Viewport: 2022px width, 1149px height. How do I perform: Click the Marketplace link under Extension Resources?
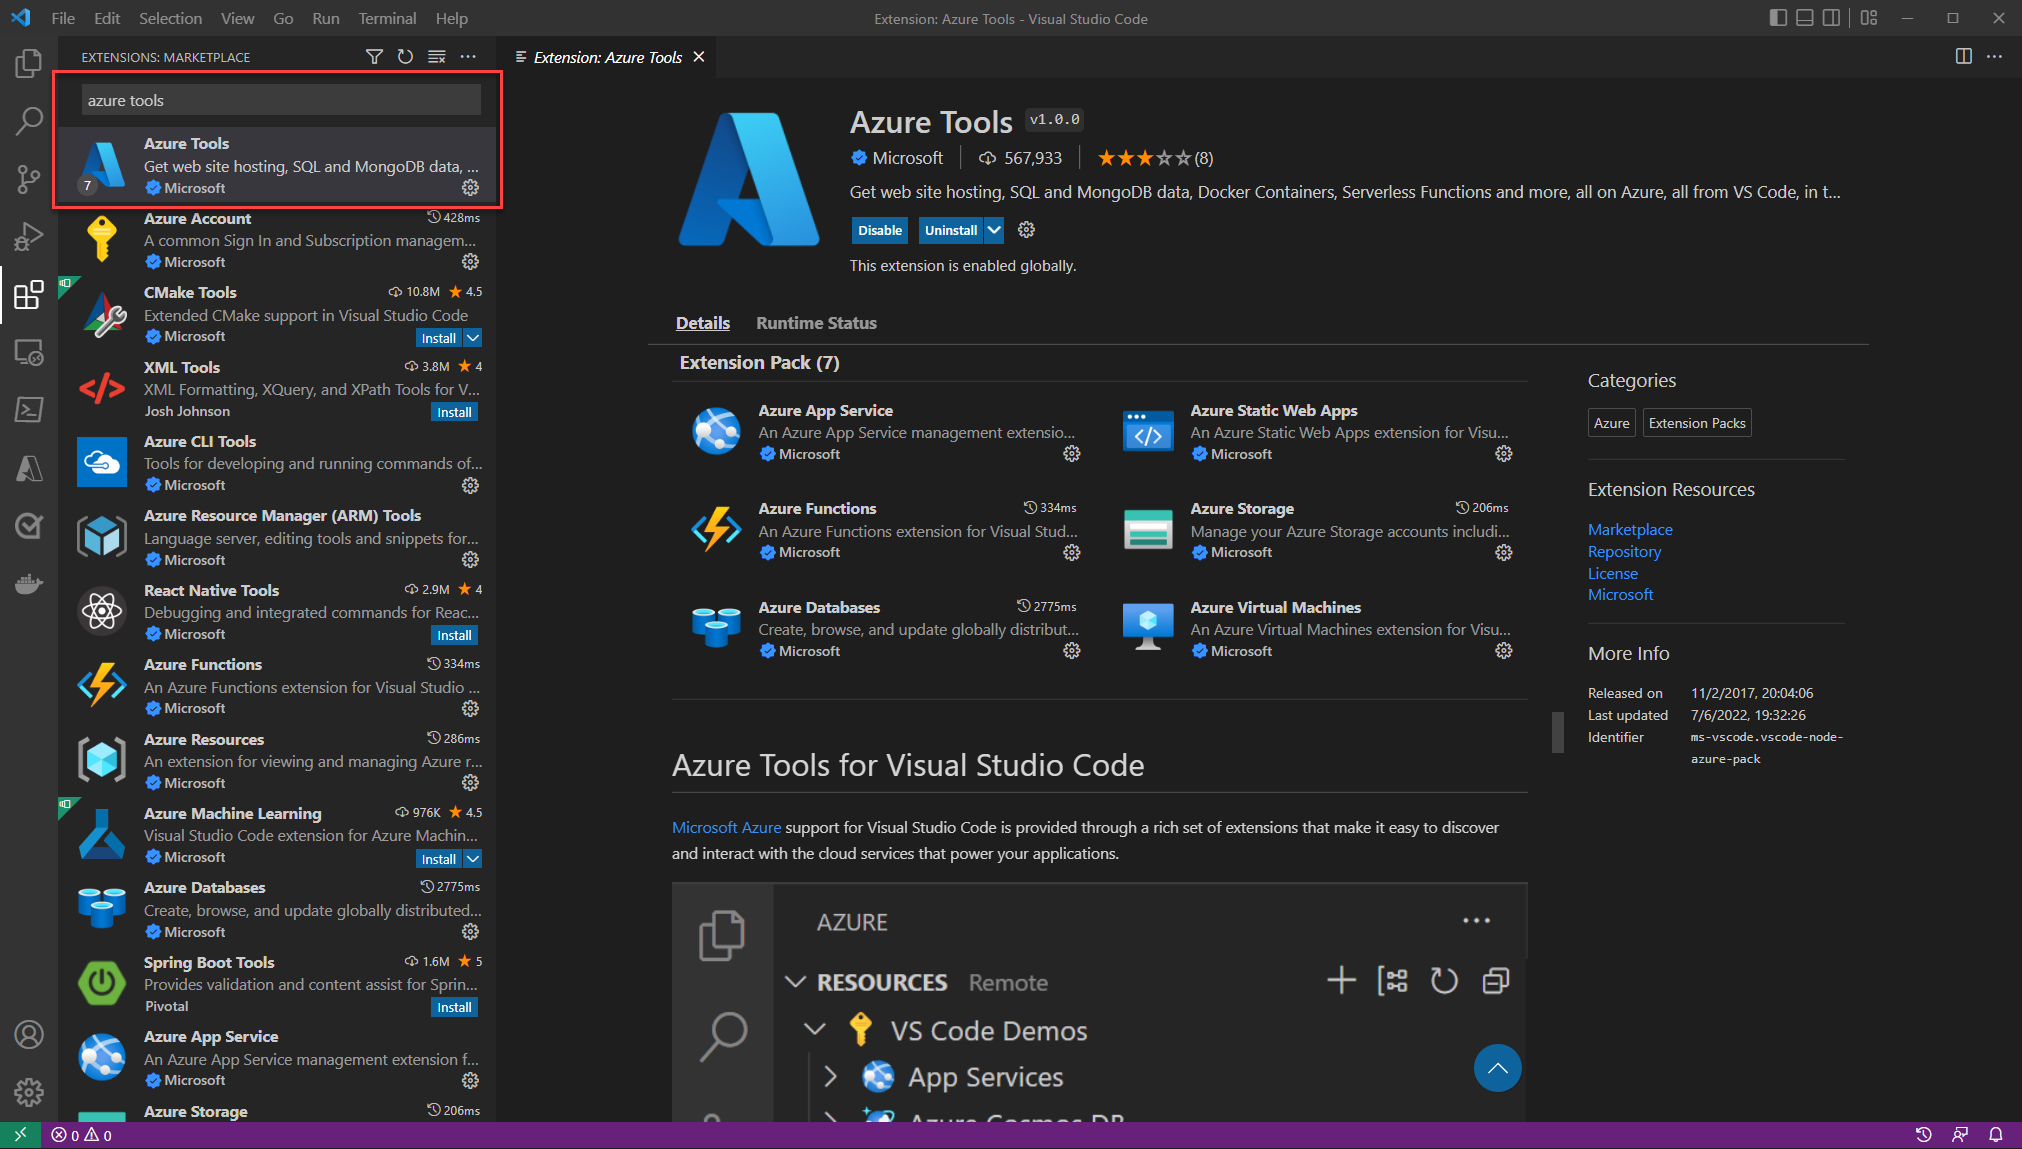1629,528
